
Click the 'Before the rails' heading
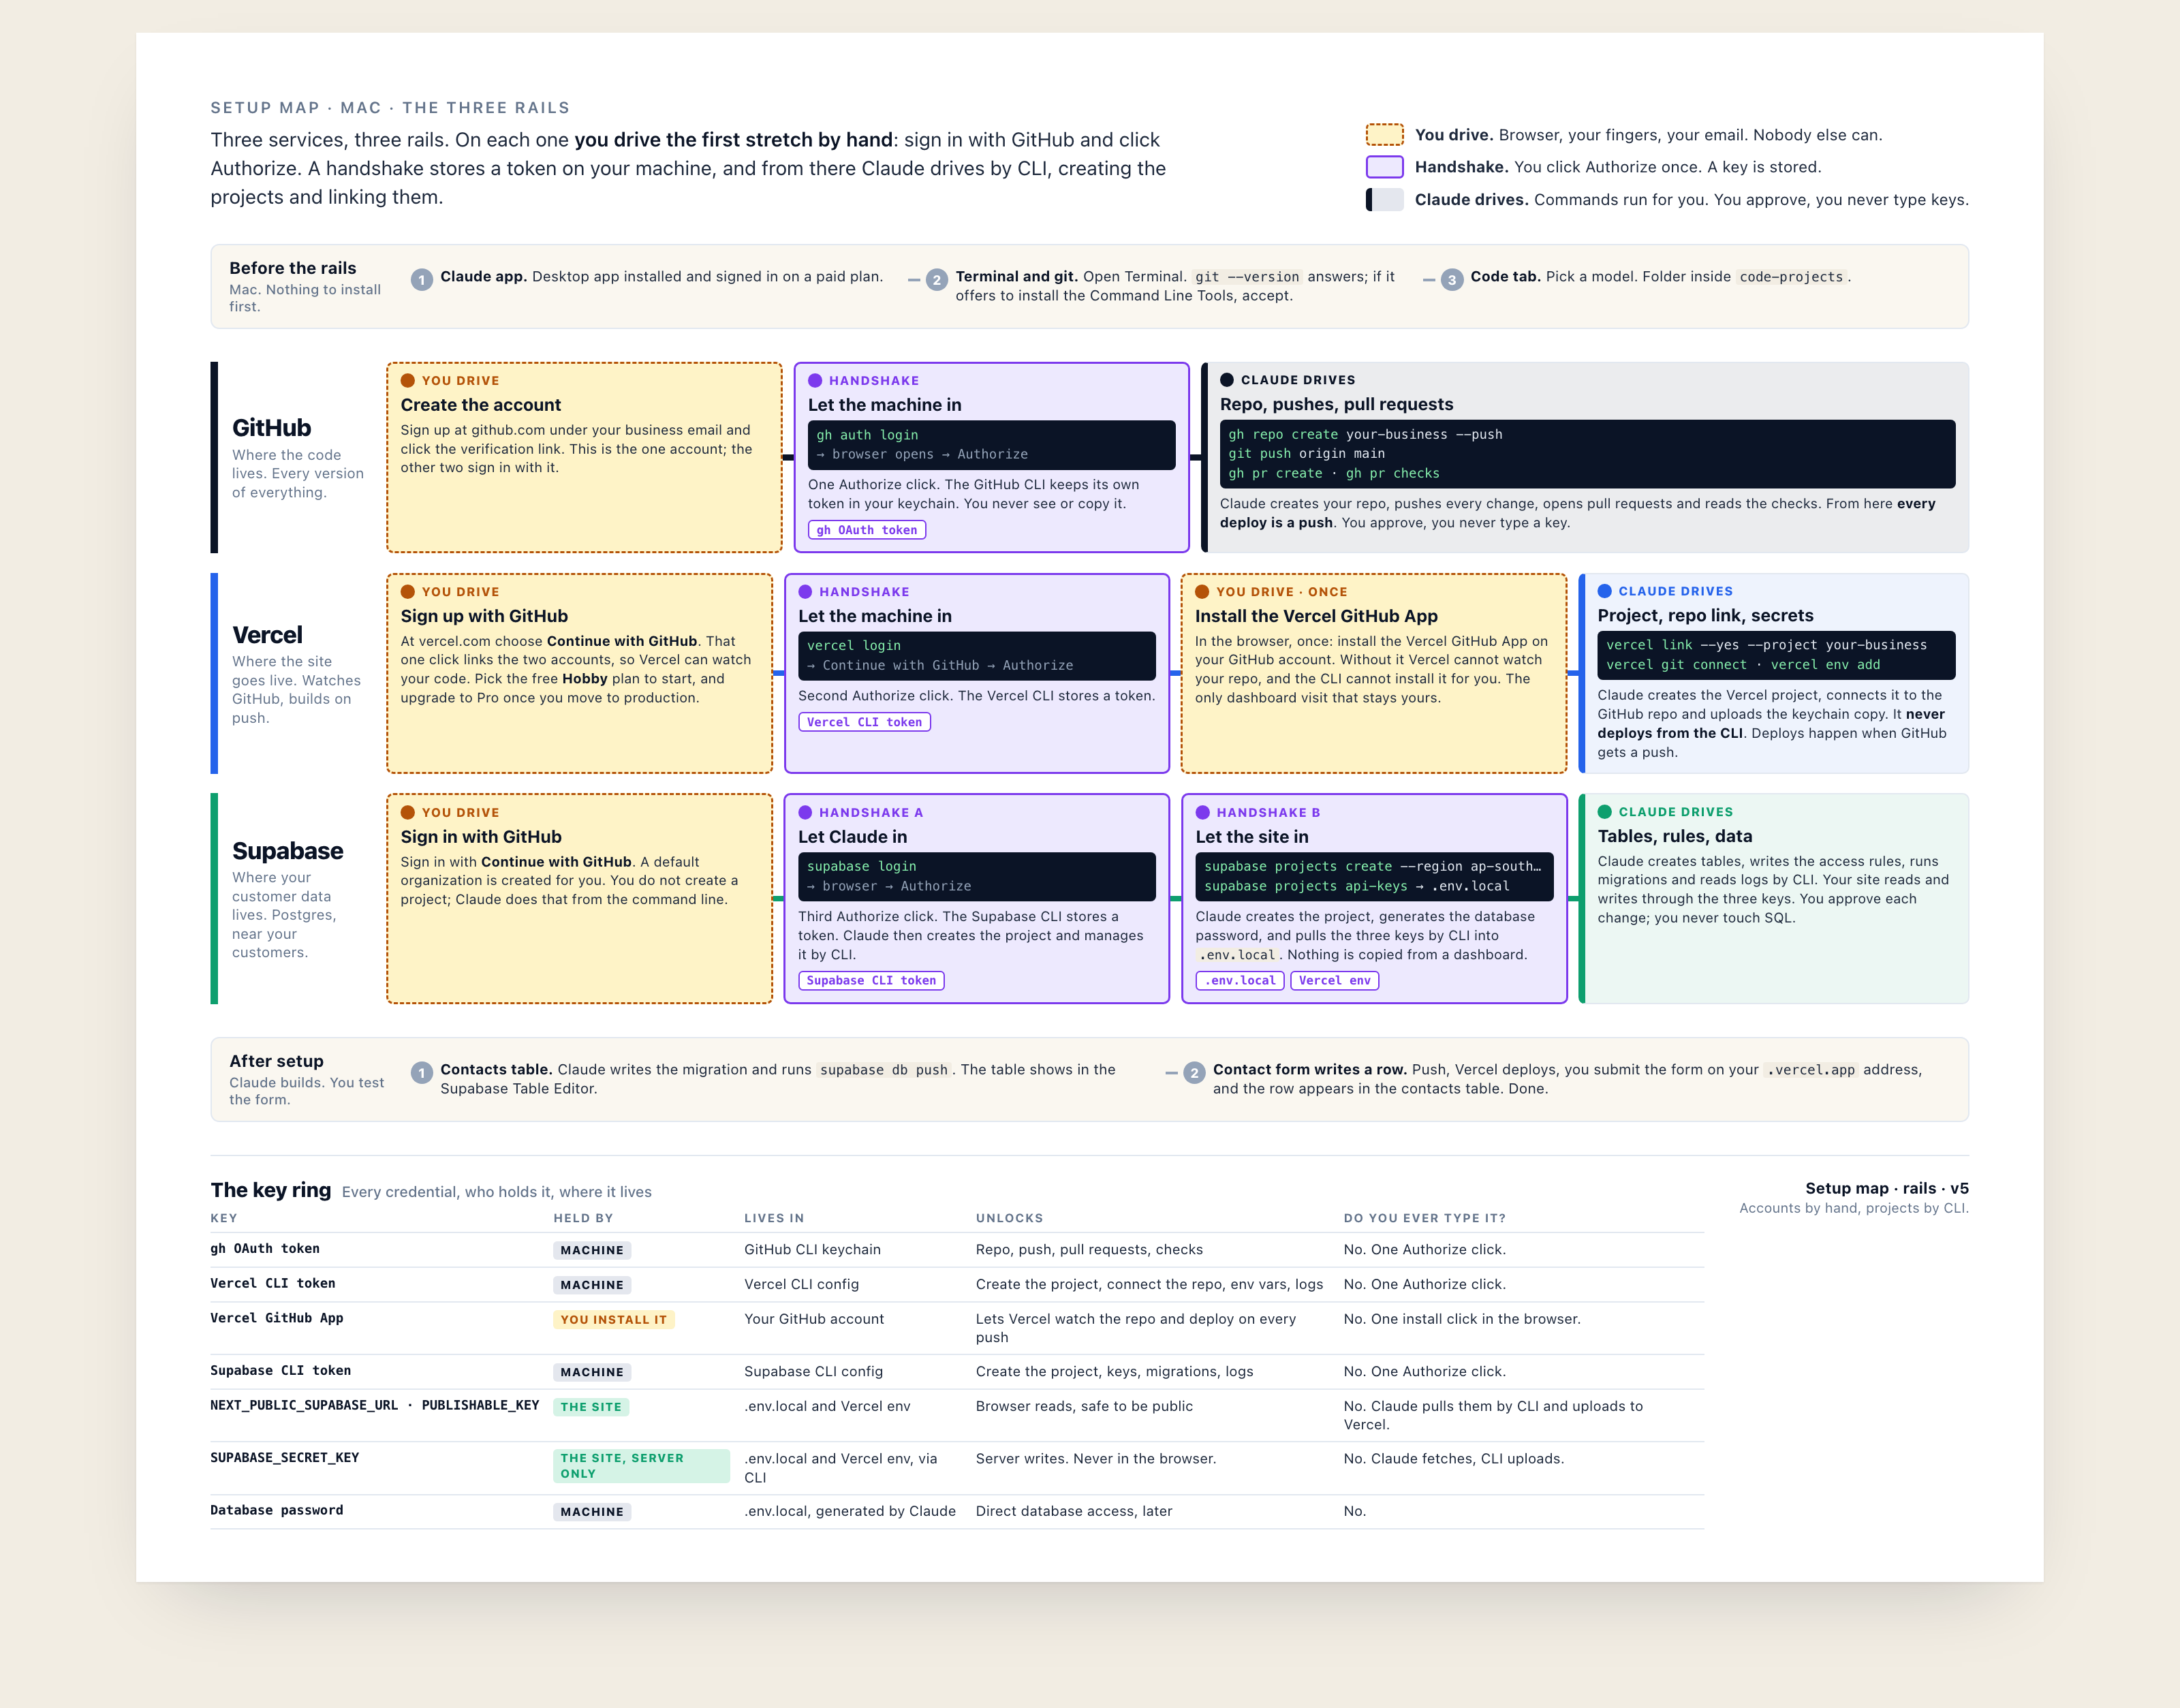[293, 268]
